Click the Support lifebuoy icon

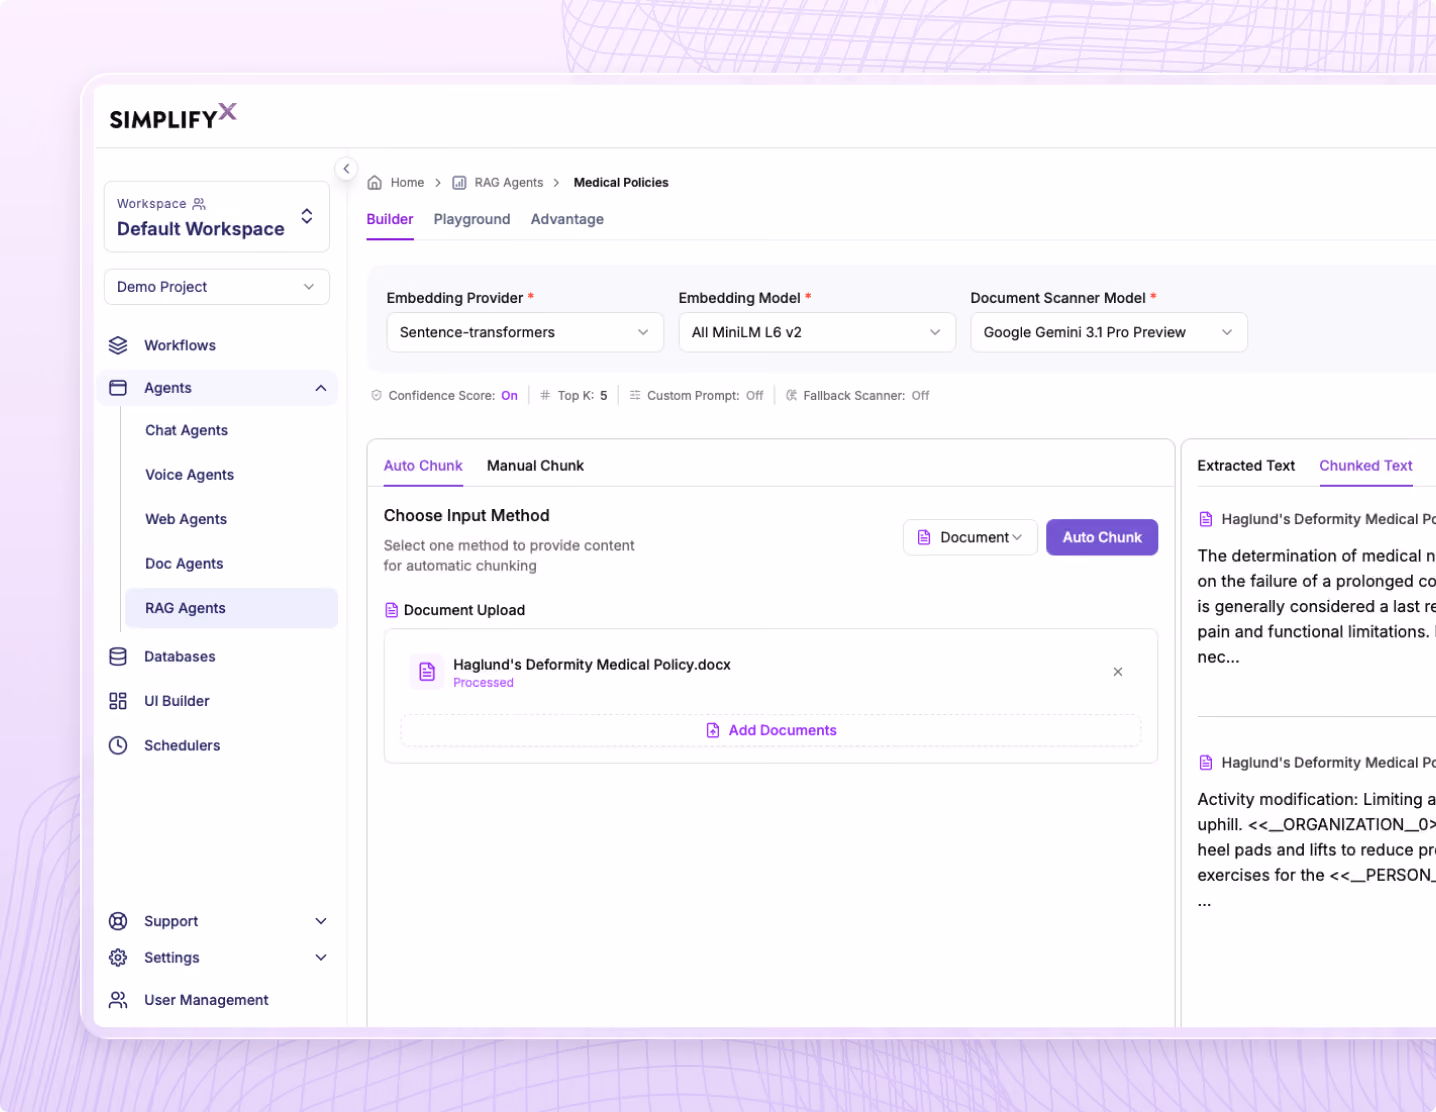pyautogui.click(x=118, y=921)
